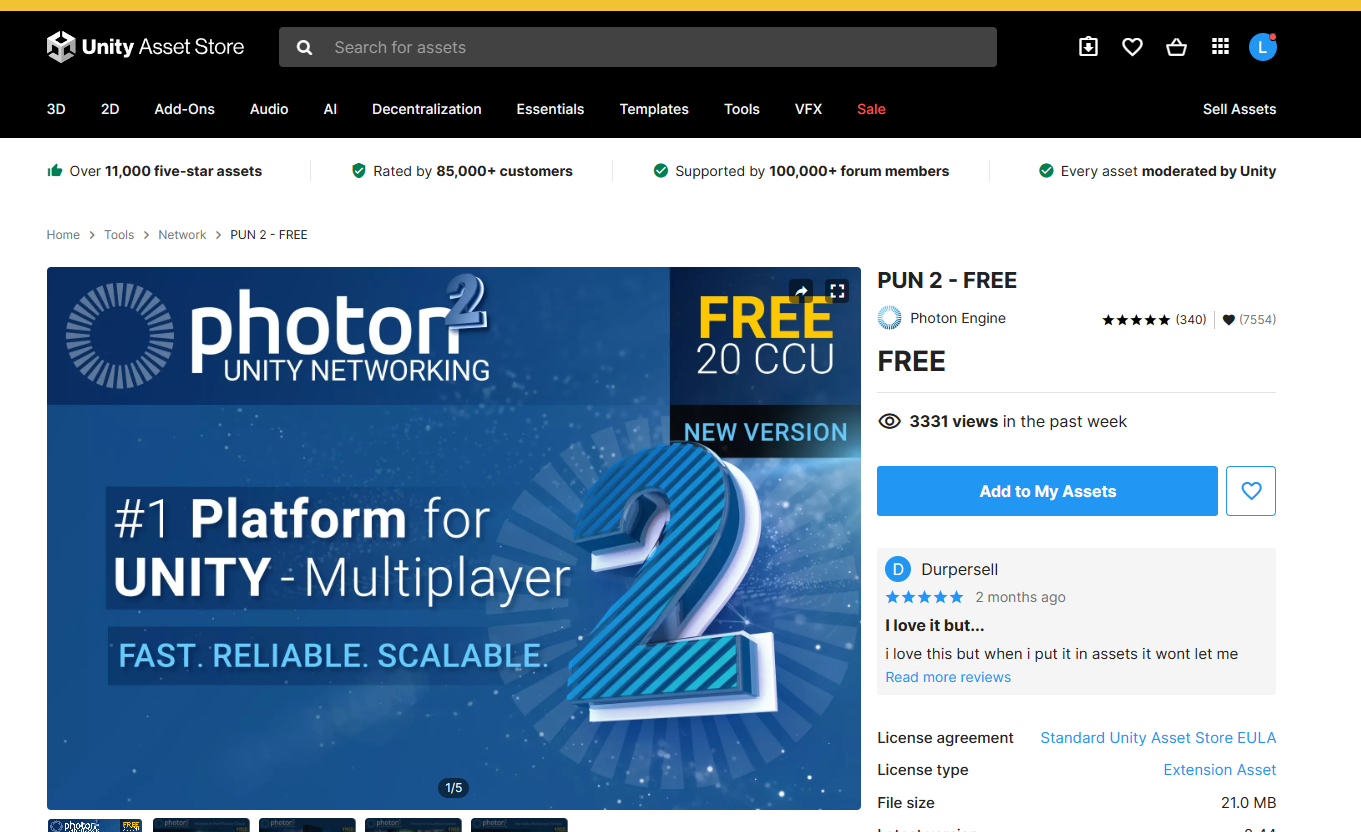Open the VFX category menu
1361x832 pixels.
coord(808,109)
